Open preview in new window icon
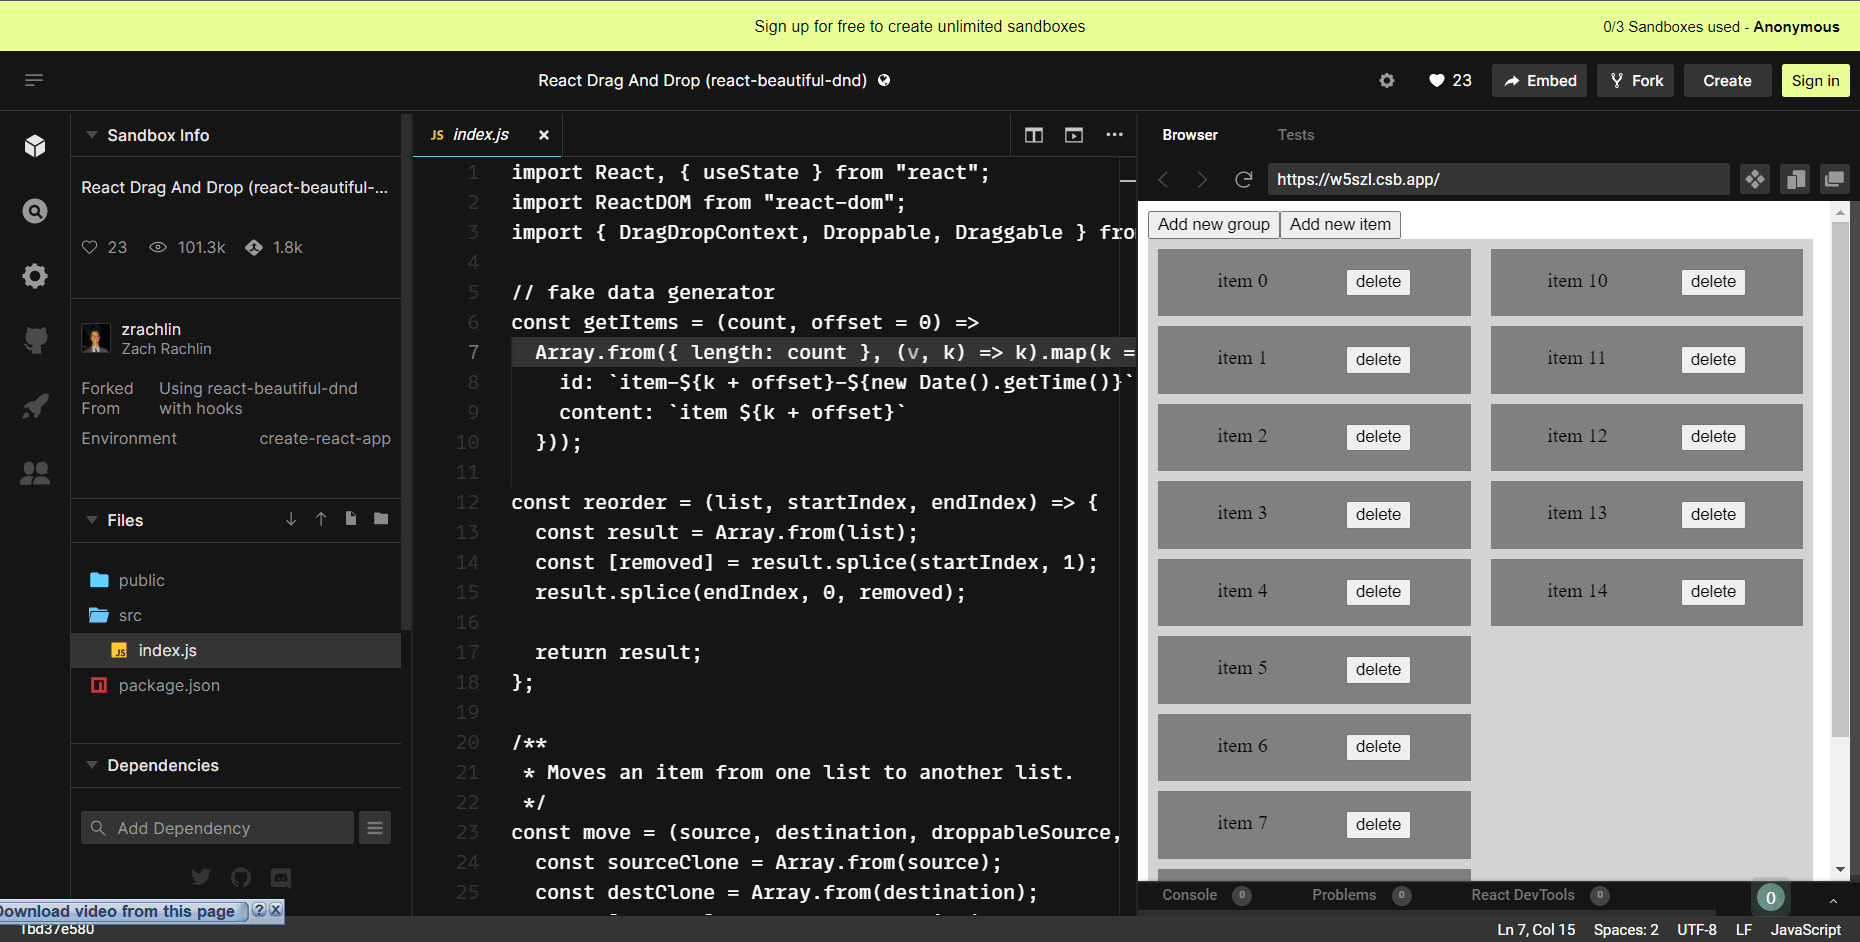Image resolution: width=1860 pixels, height=942 pixels. point(1834,179)
